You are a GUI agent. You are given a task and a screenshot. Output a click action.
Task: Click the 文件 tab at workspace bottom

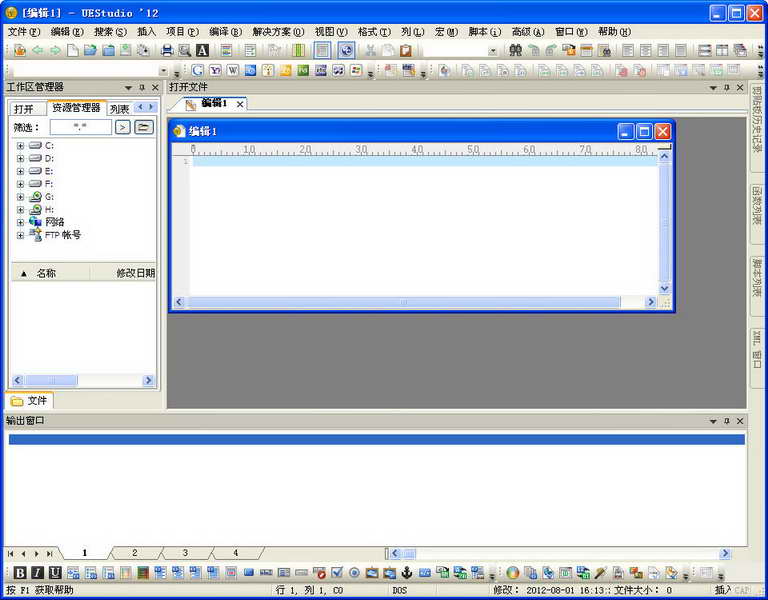click(x=29, y=401)
